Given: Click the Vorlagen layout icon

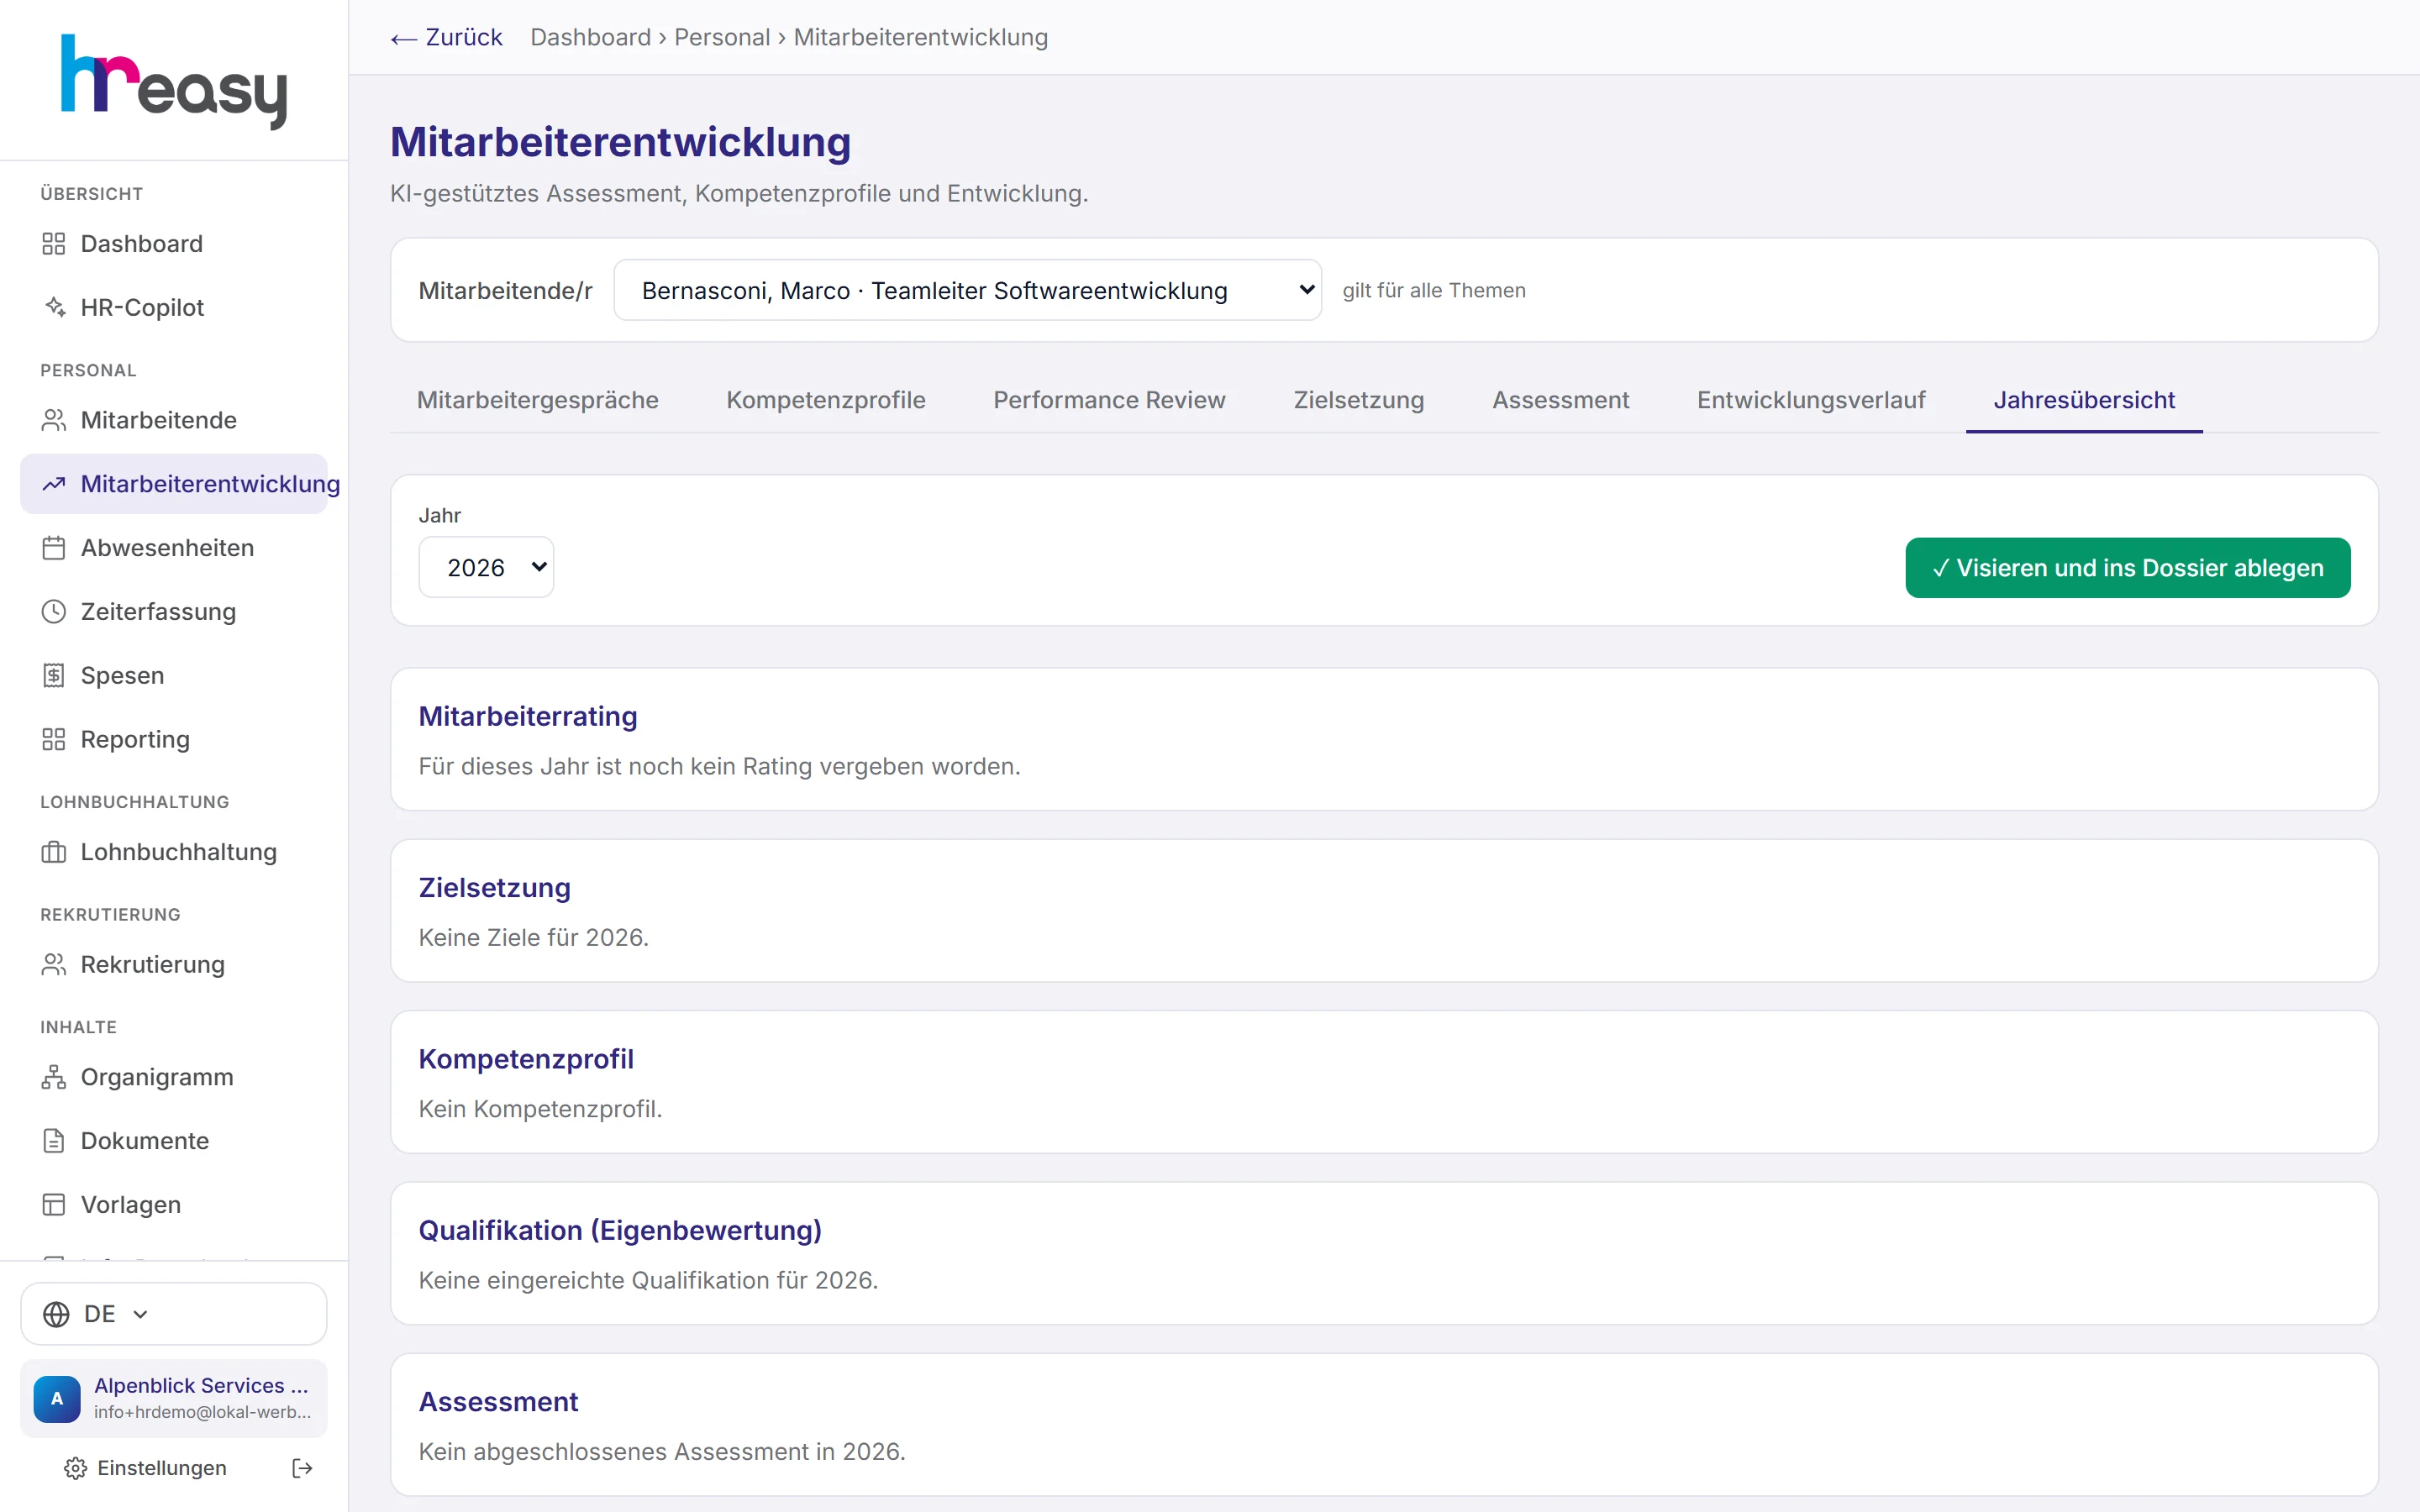Looking at the screenshot, I should tap(54, 1205).
